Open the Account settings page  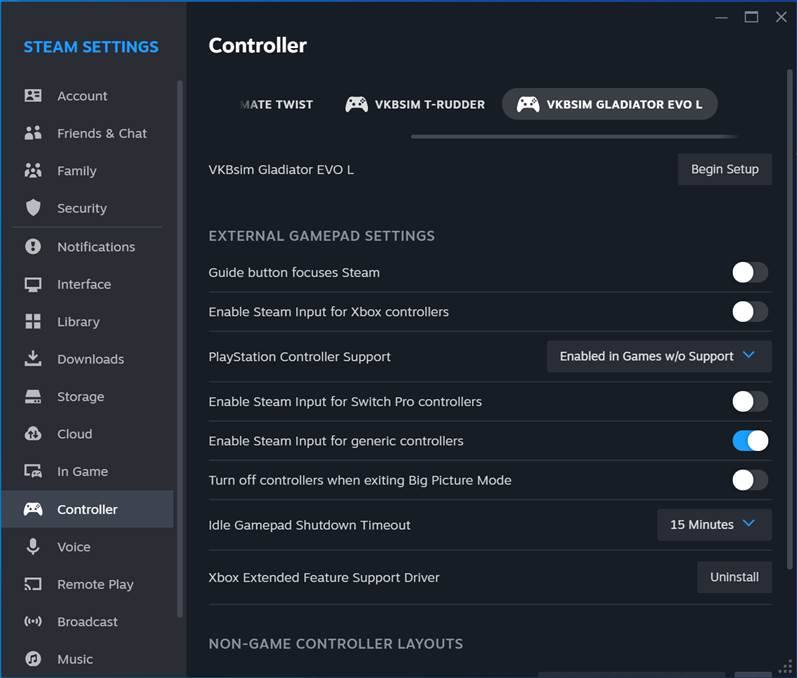tap(87, 96)
